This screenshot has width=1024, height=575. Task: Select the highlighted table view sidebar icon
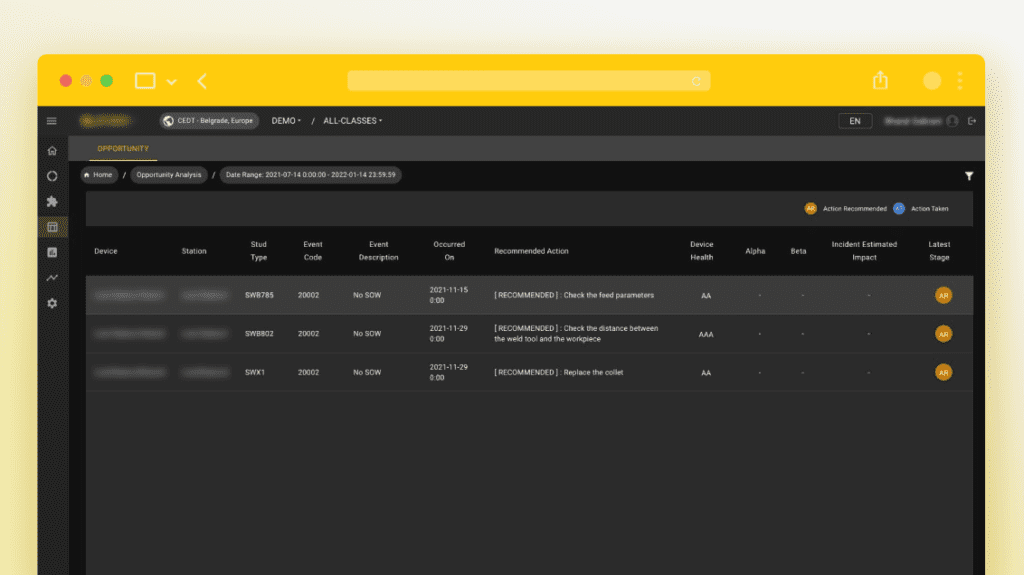click(x=52, y=227)
